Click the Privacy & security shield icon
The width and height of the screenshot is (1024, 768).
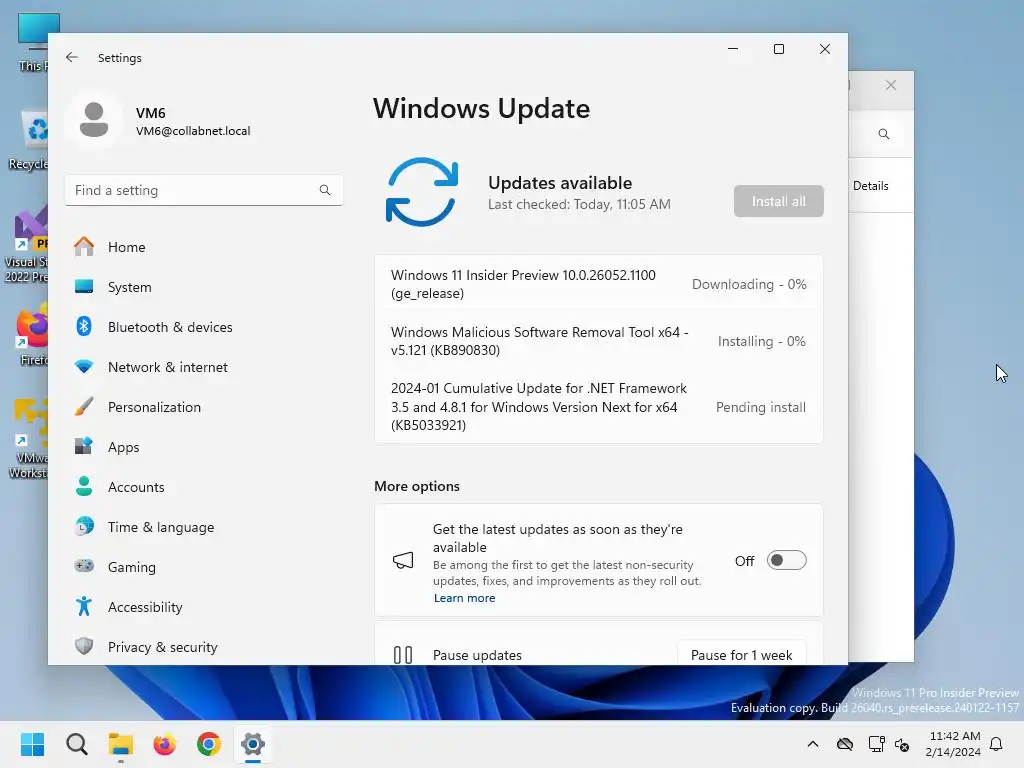point(84,647)
